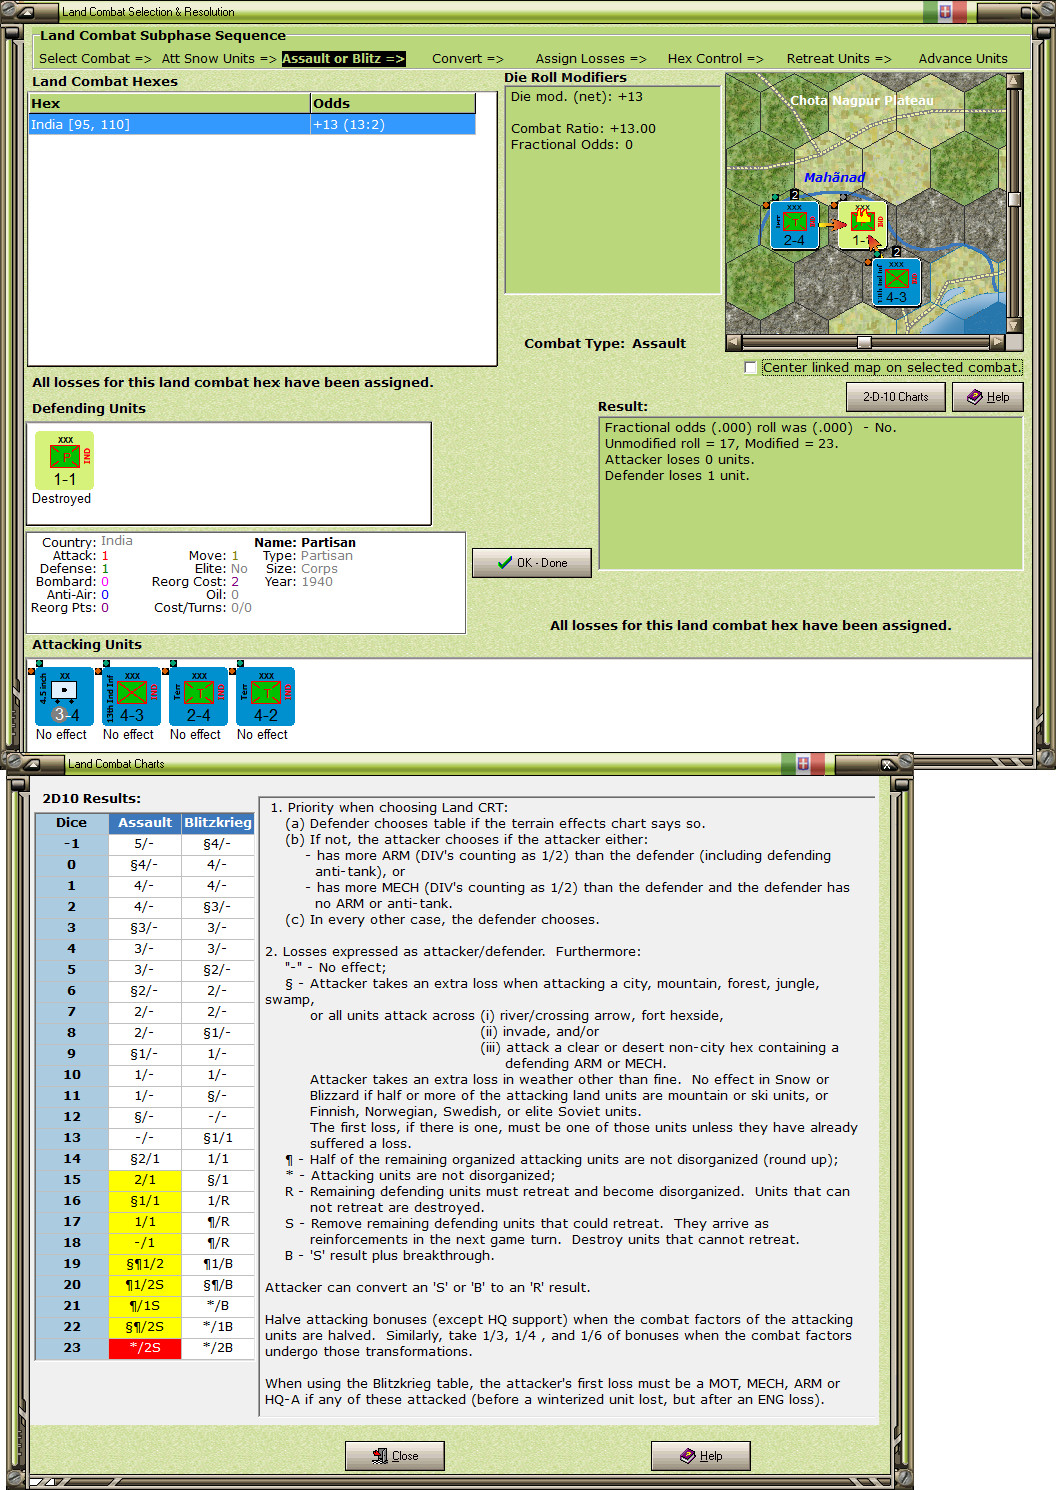The image size is (1056, 1490).
Task: Click the 4-3 infantry unit on the map
Action: (x=896, y=282)
